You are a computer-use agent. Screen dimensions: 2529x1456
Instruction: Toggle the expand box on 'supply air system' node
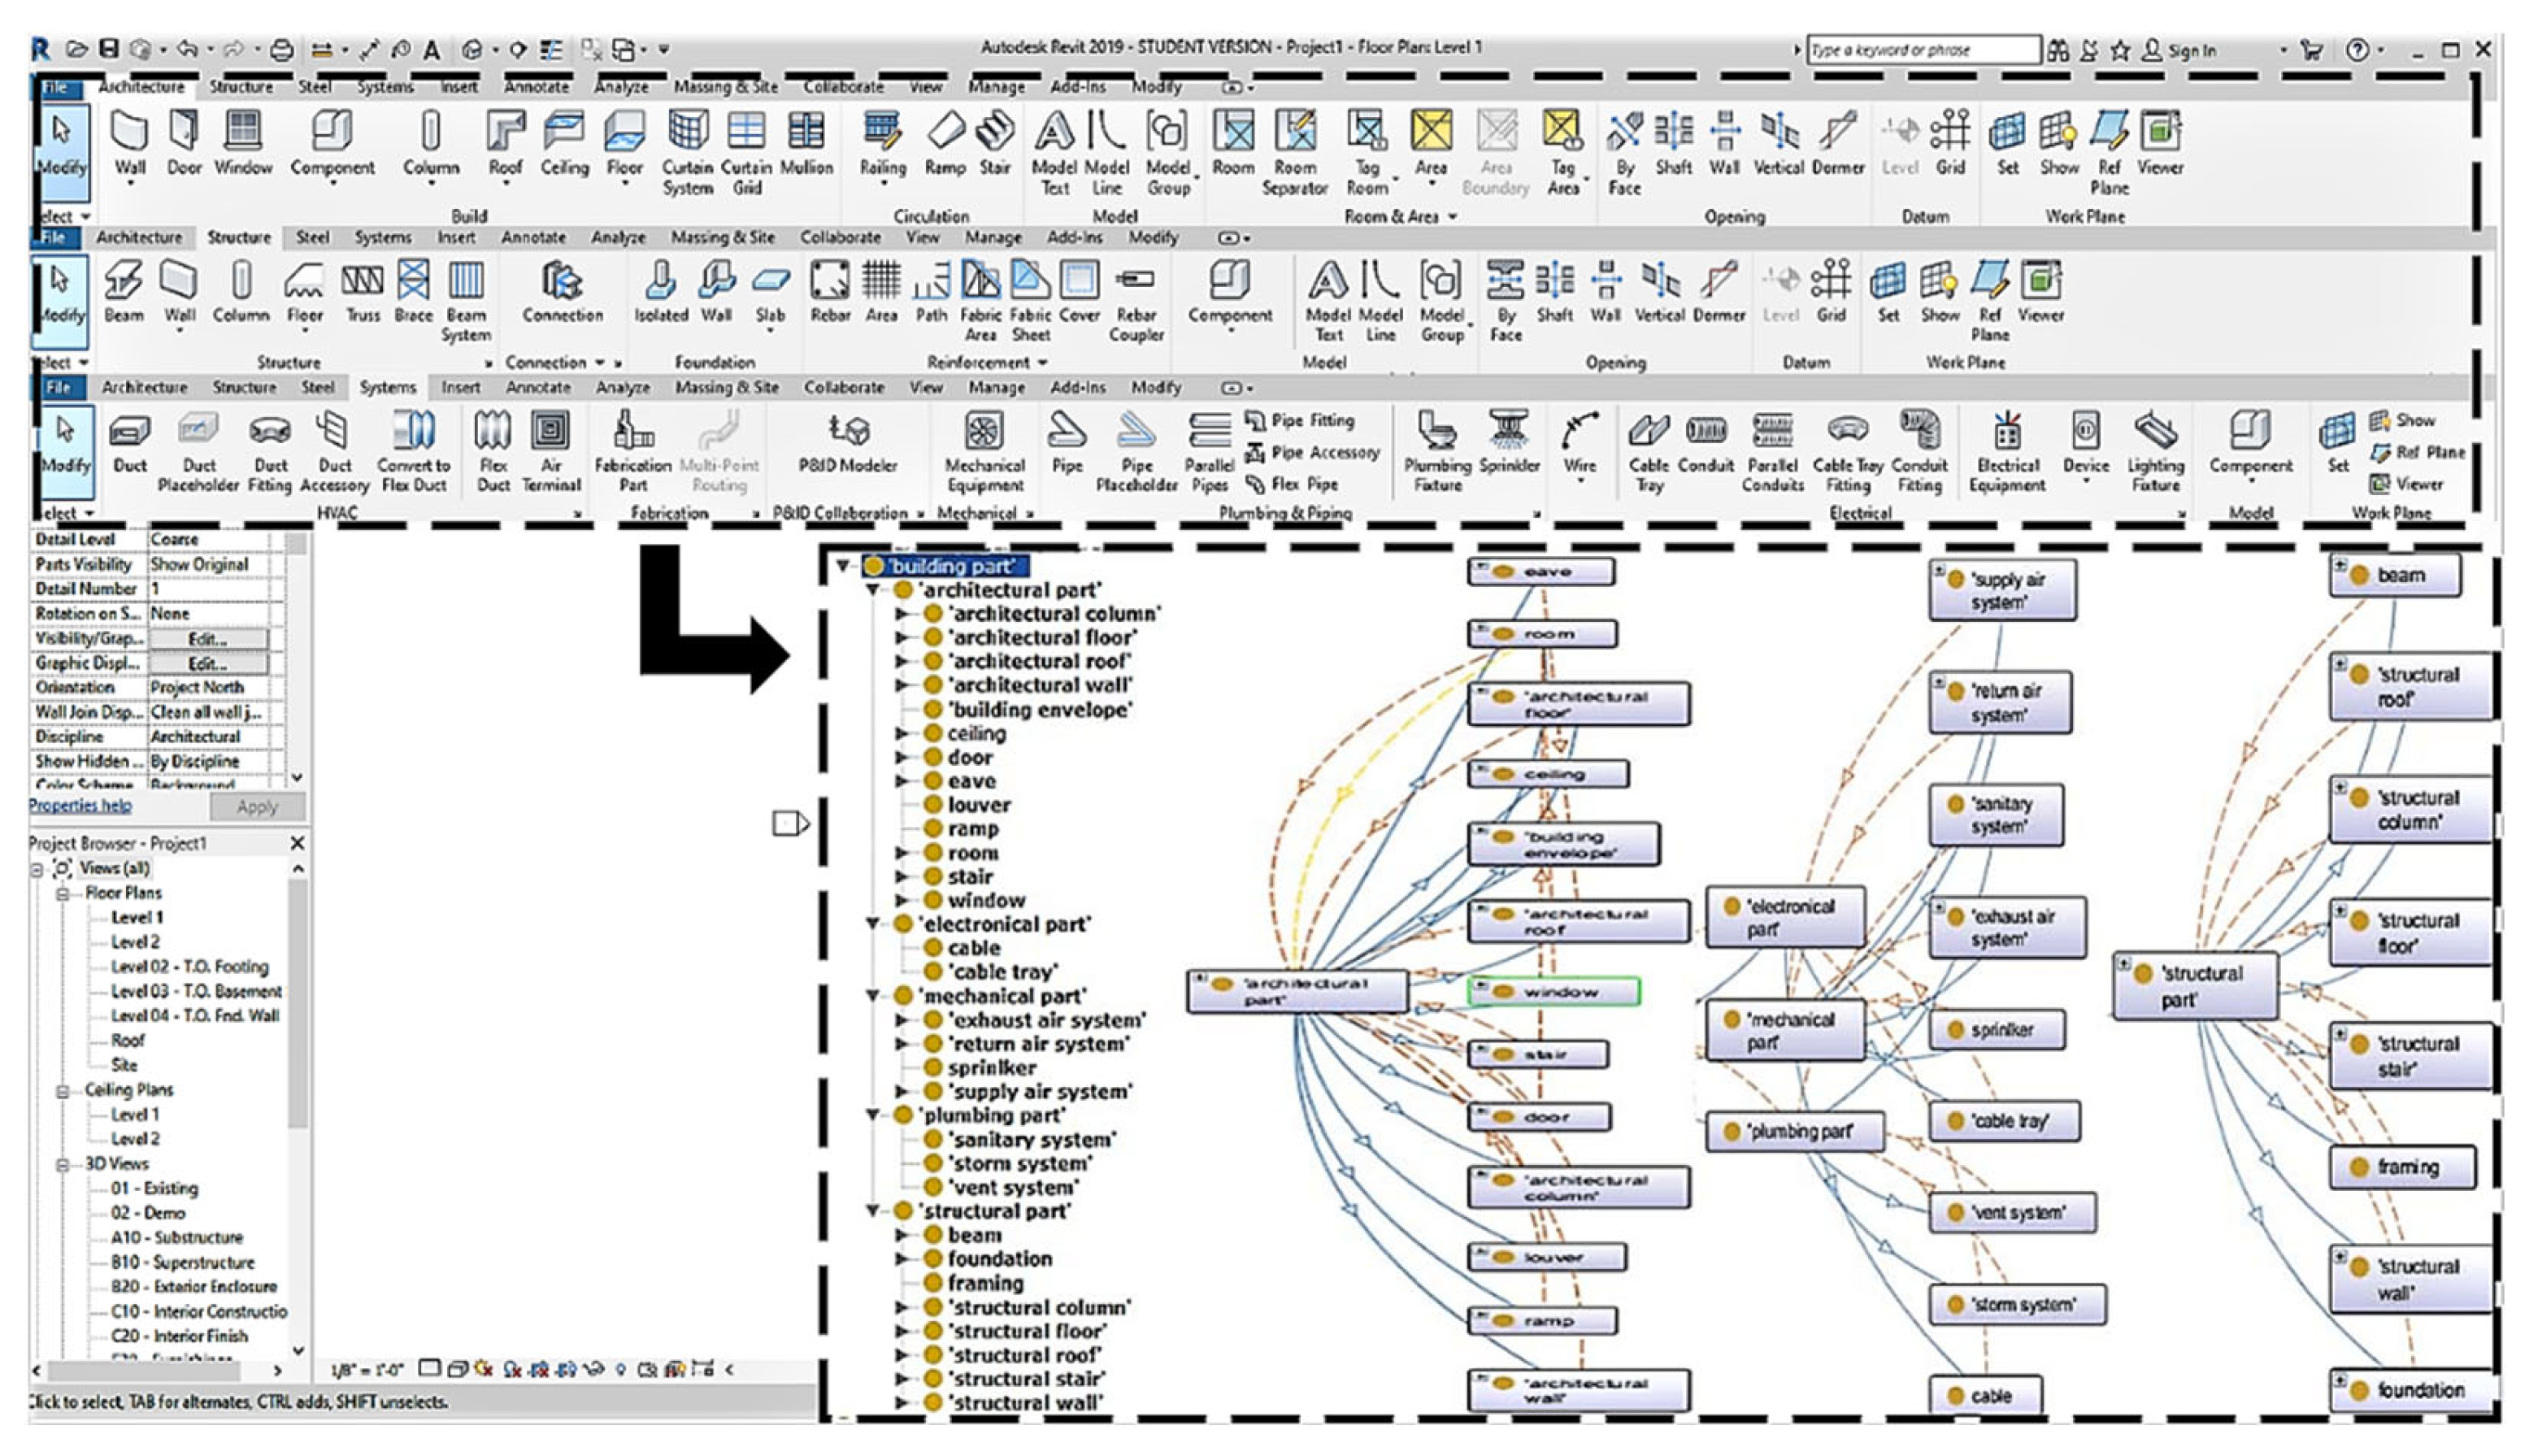click(x=1938, y=570)
